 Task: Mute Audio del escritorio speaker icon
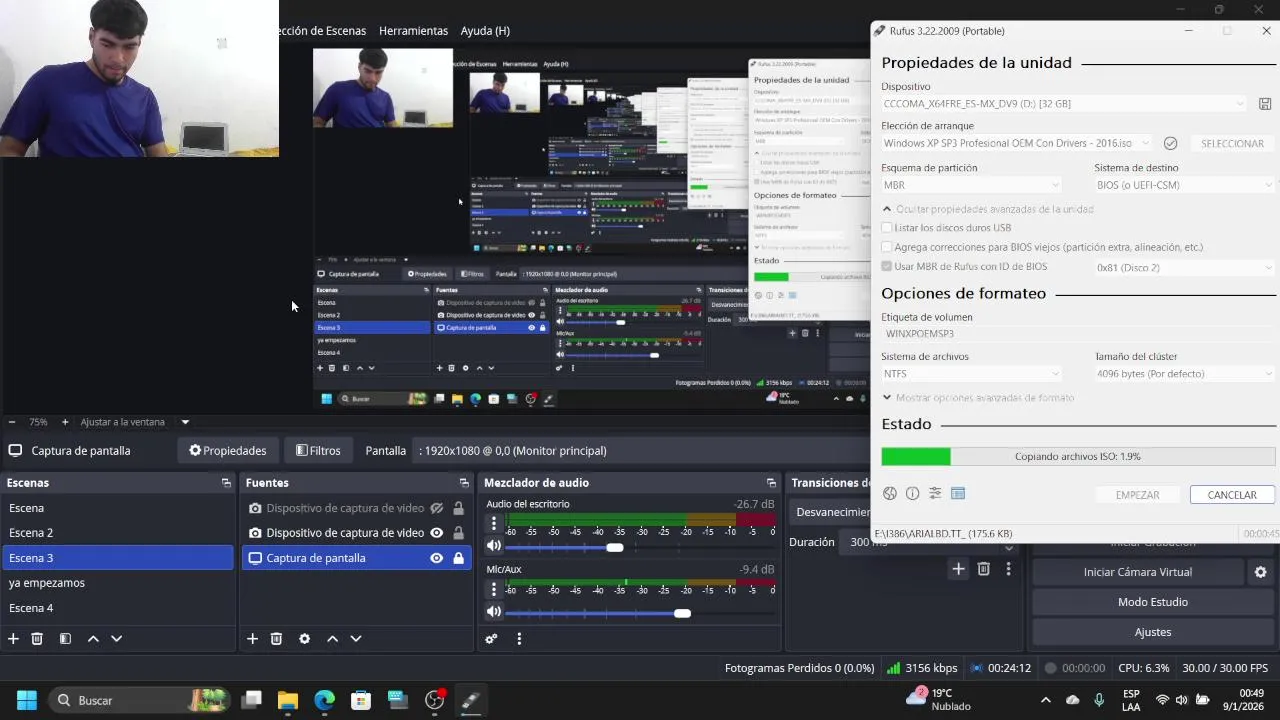click(493, 546)
